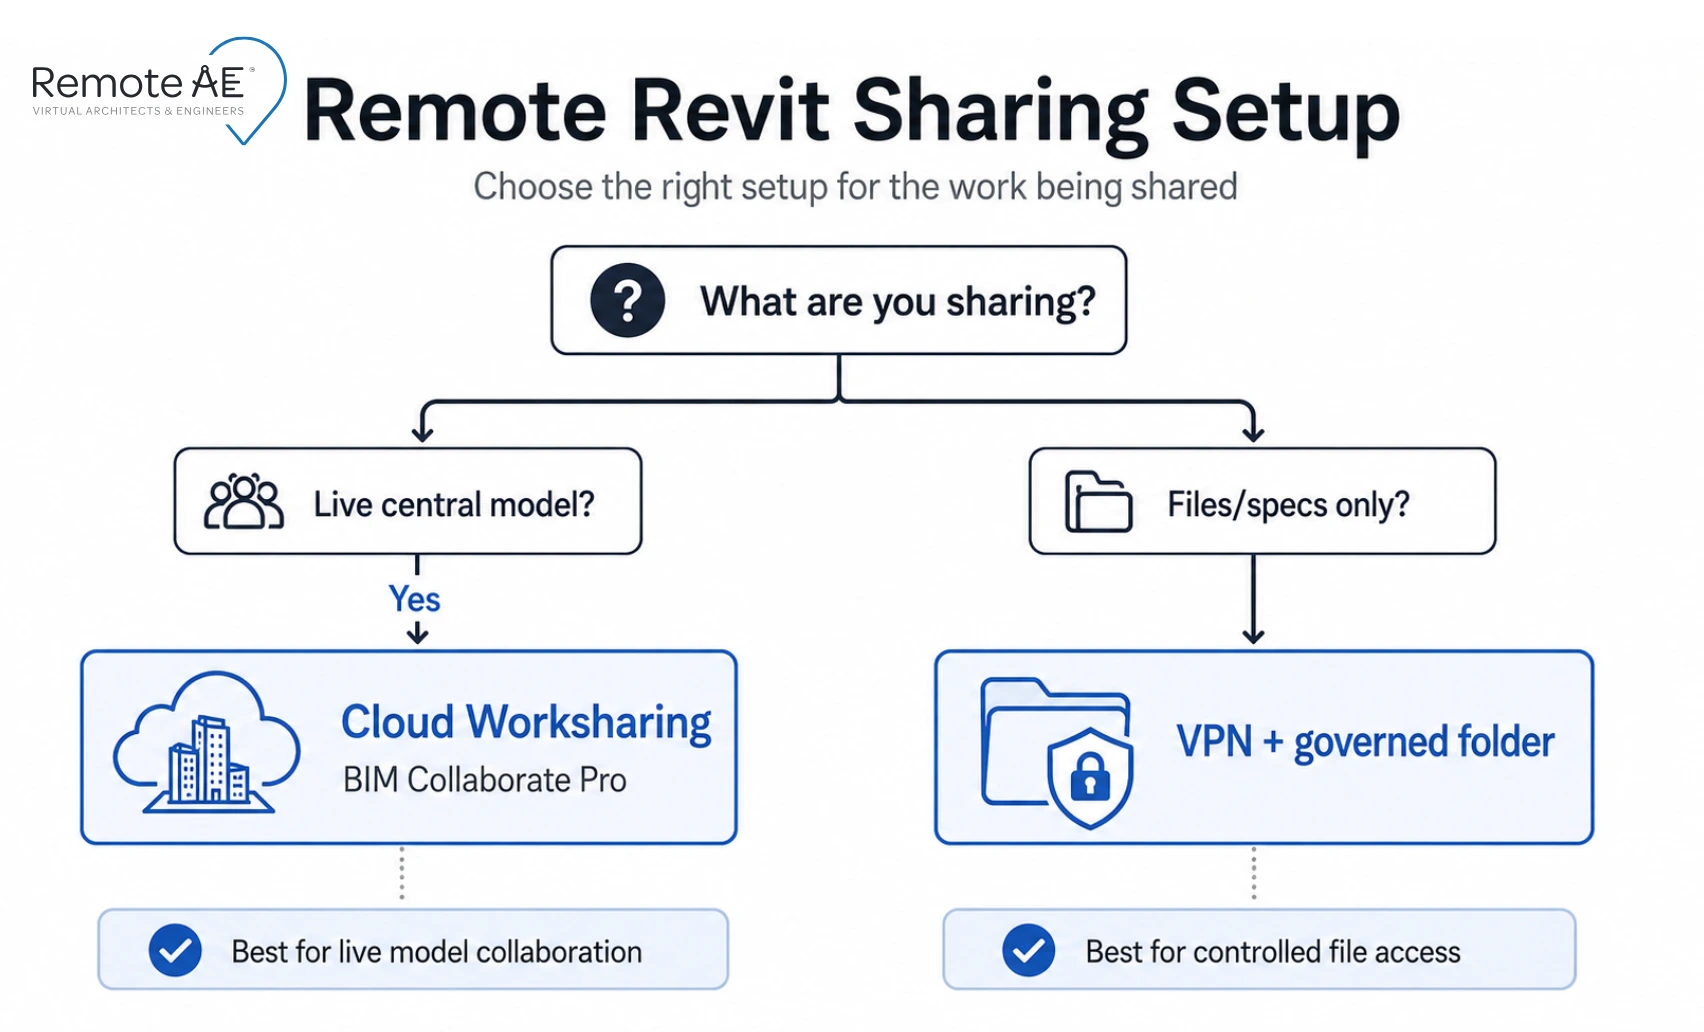Open the VPN + governed folder card

coord(1264,747)
